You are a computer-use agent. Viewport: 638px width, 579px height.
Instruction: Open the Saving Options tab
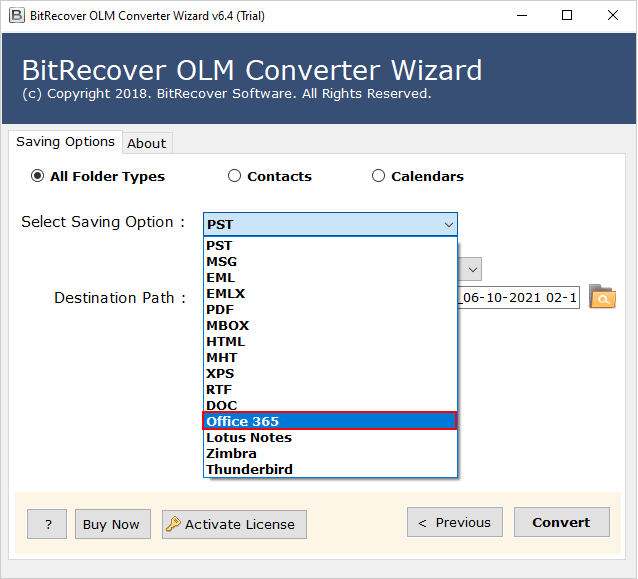[x=65, y=142]
